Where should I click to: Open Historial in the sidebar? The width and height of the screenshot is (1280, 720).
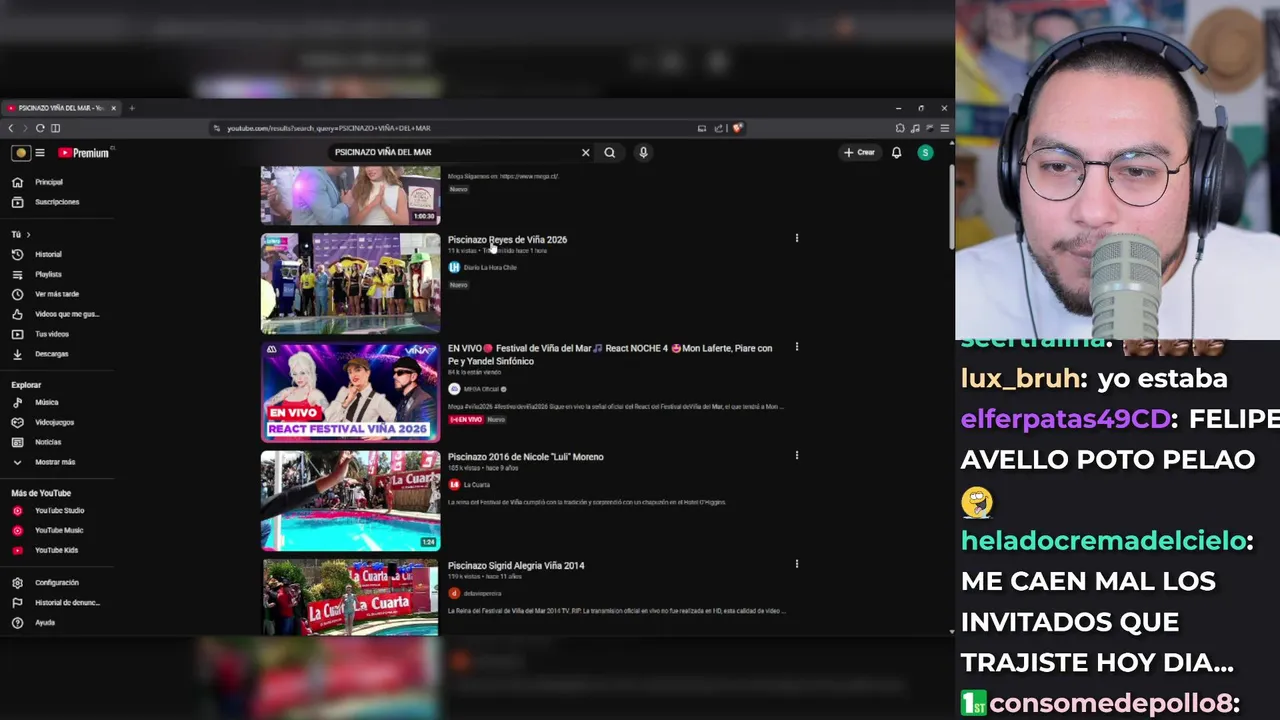48,254
